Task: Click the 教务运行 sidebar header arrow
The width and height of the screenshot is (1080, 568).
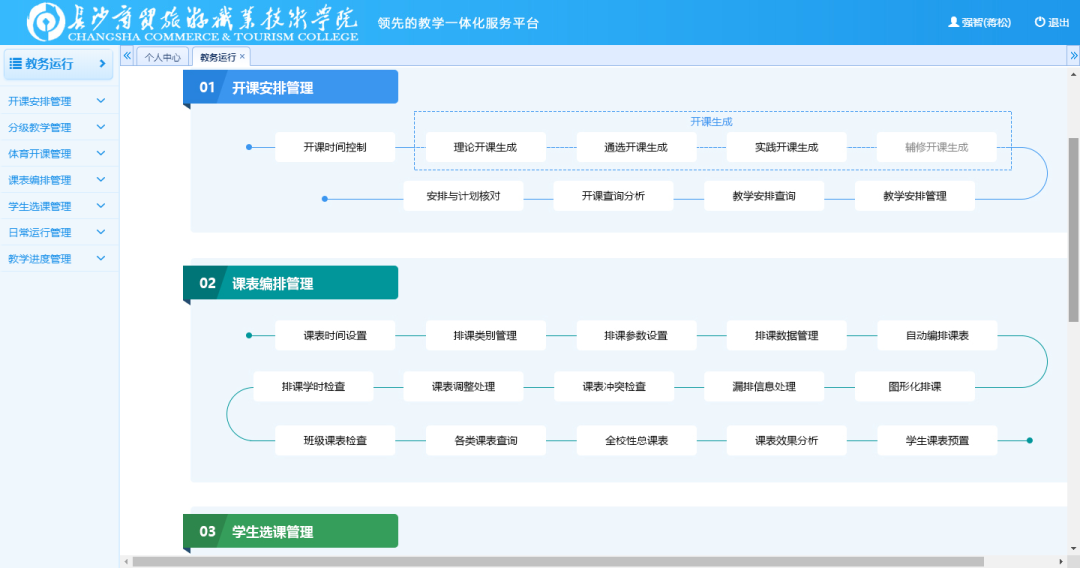Action: (102, 64)
